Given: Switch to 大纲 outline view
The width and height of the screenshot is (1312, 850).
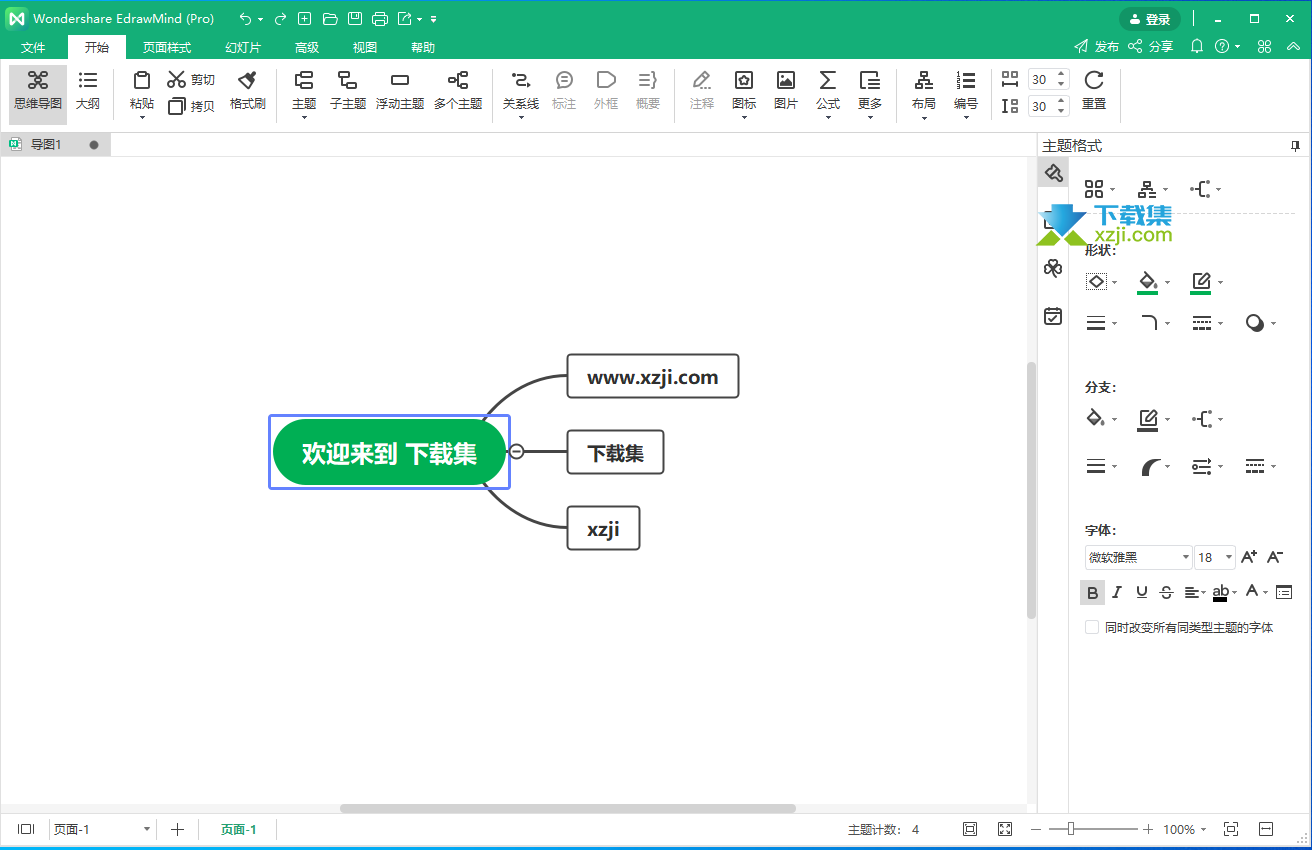Looking at the screenshot, I should click(x=88, y=90).
